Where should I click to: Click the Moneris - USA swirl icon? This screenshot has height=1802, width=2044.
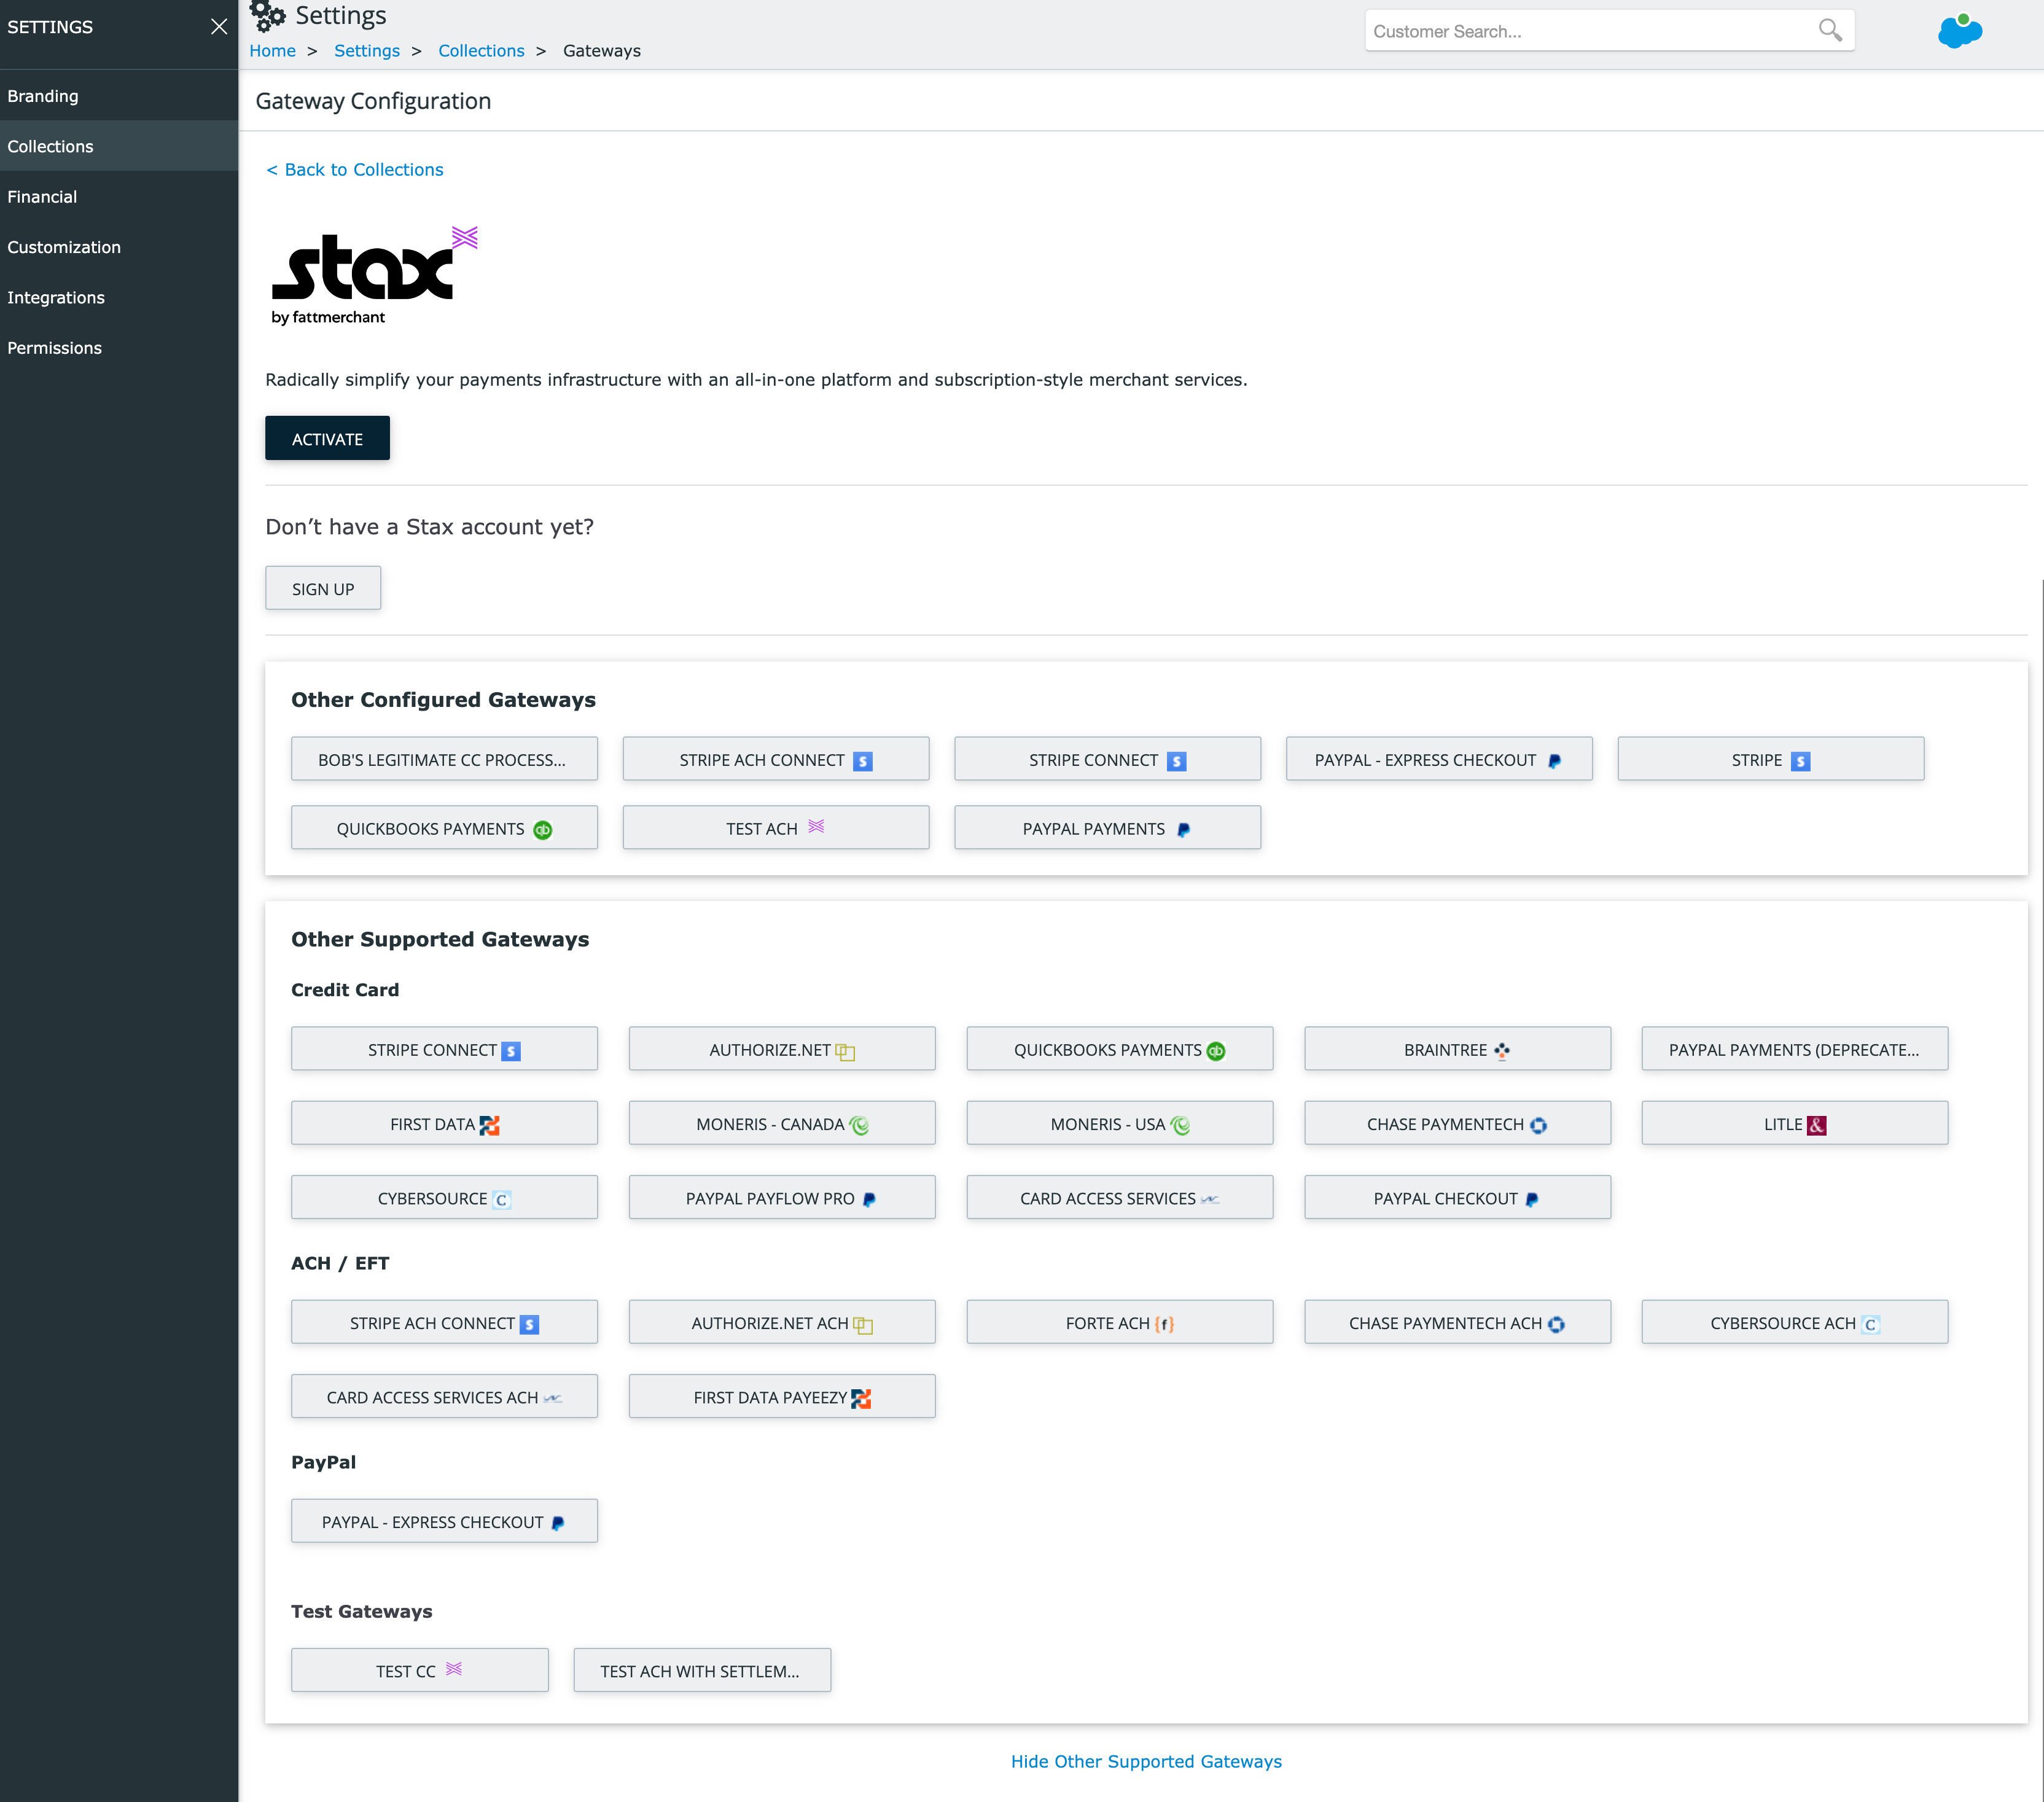pos(1180,1126)
